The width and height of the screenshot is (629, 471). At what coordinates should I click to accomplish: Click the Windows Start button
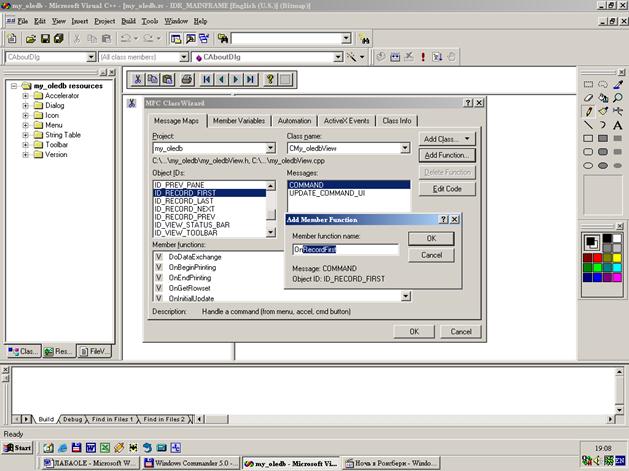point(18,448)
